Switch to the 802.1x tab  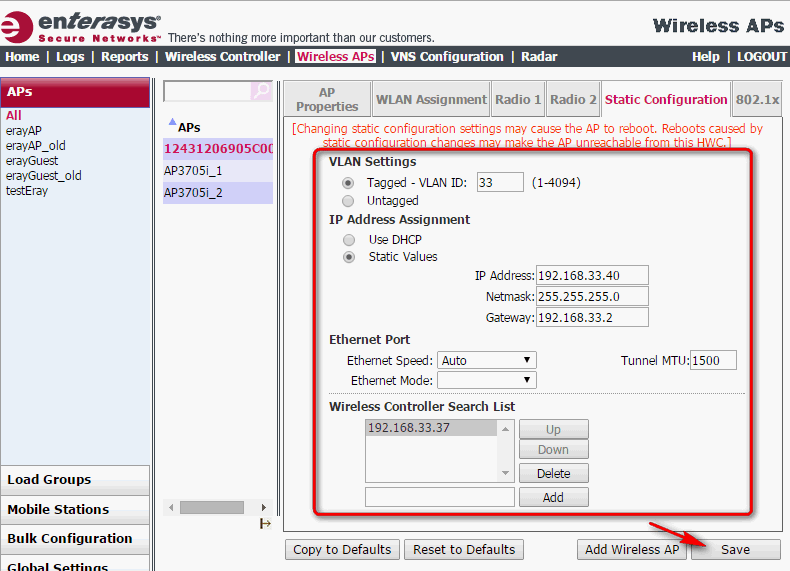point(757,99)
